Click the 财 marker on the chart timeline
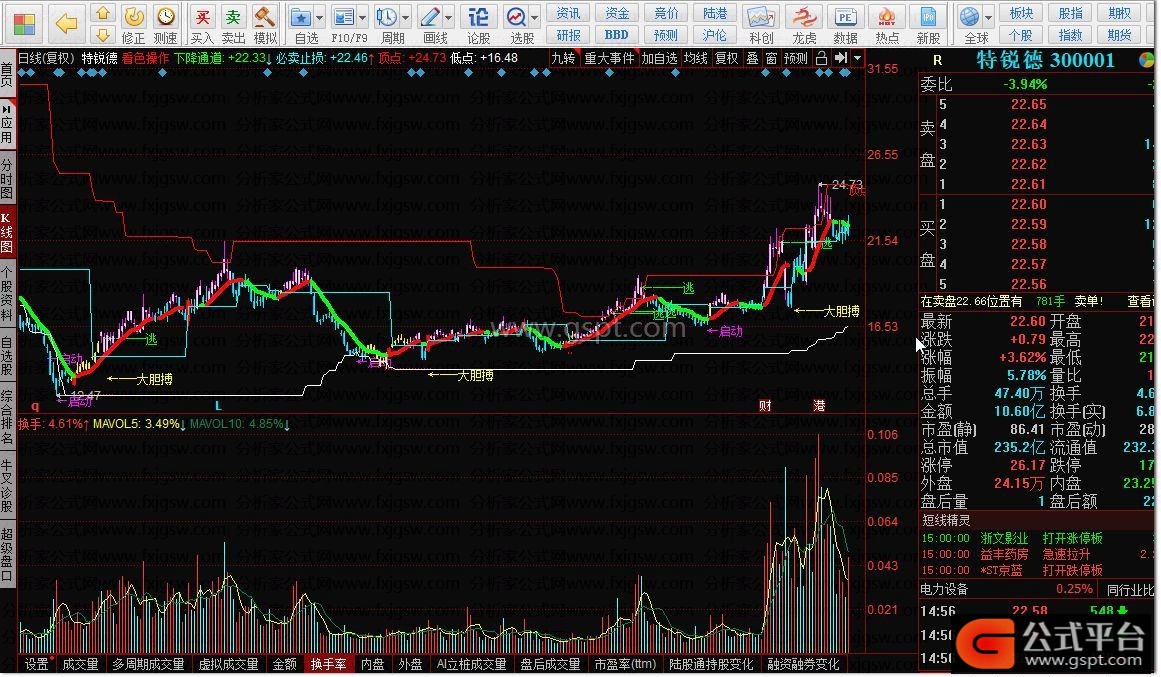This screenshot has height=677, width=1161. coord(766,405)
